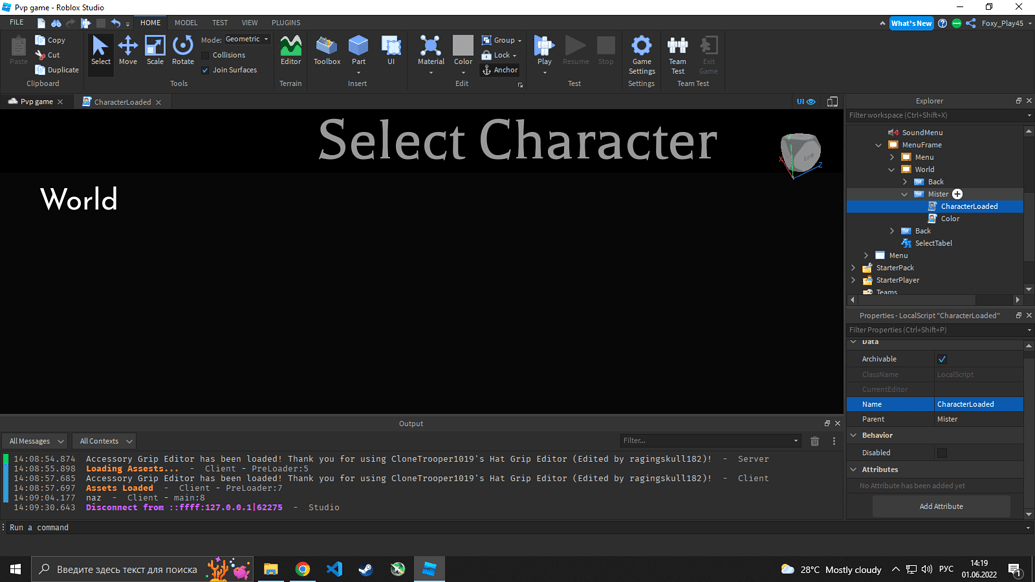
Task: Open the FILE menu
Action: [x=17, y=22]
